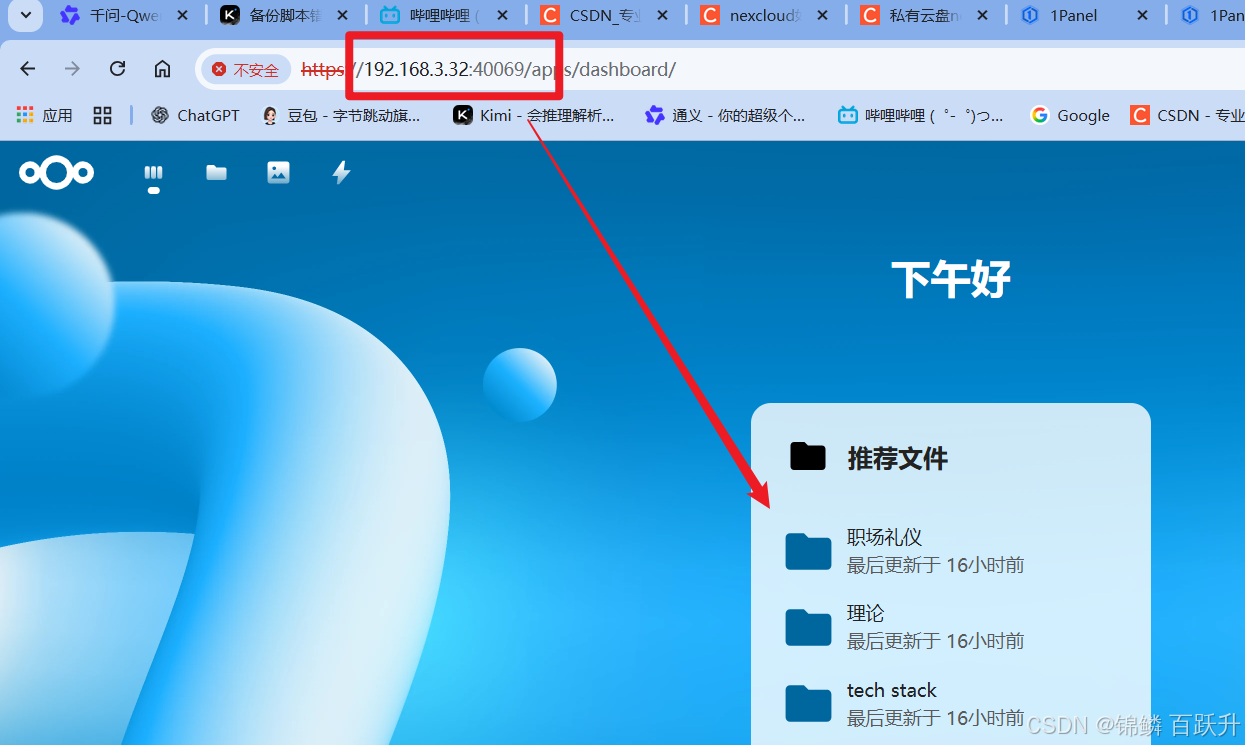The width and height of the screenshot is (1245, 745).
Task: Open the Dashboard app icon
Action: pyautogui.click(x=153, y=174)
